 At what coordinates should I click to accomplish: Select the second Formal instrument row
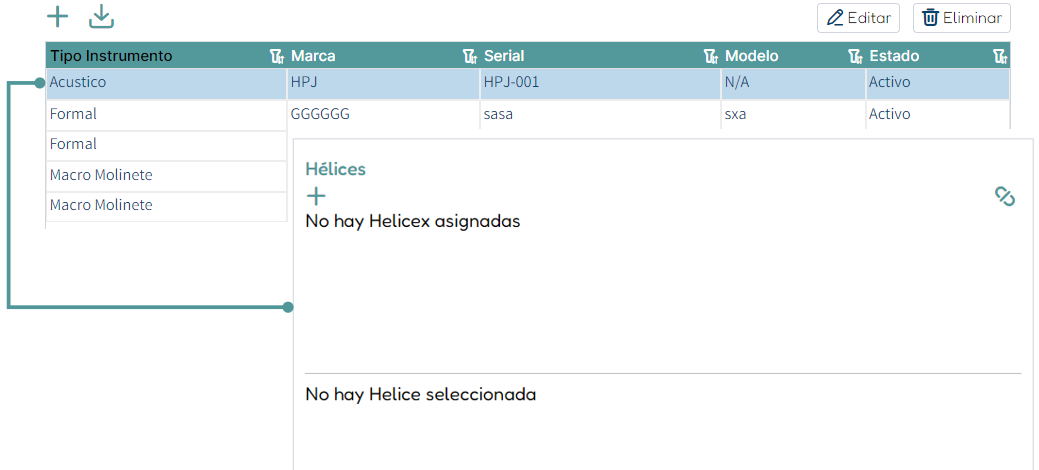[x=166, y=145]
